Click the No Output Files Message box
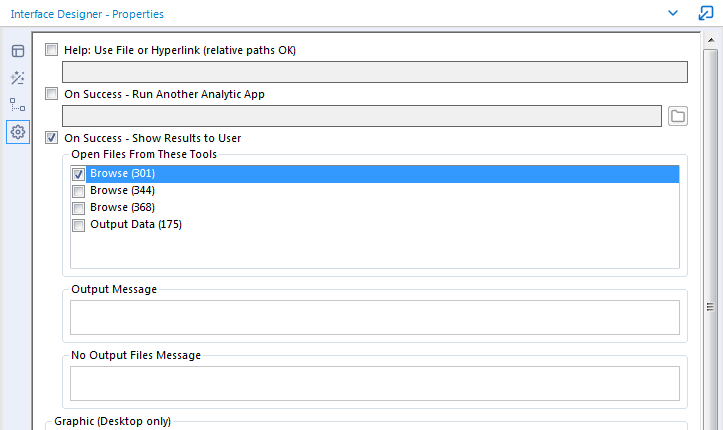Screen dimensions: 723x430 coord(374,383)
